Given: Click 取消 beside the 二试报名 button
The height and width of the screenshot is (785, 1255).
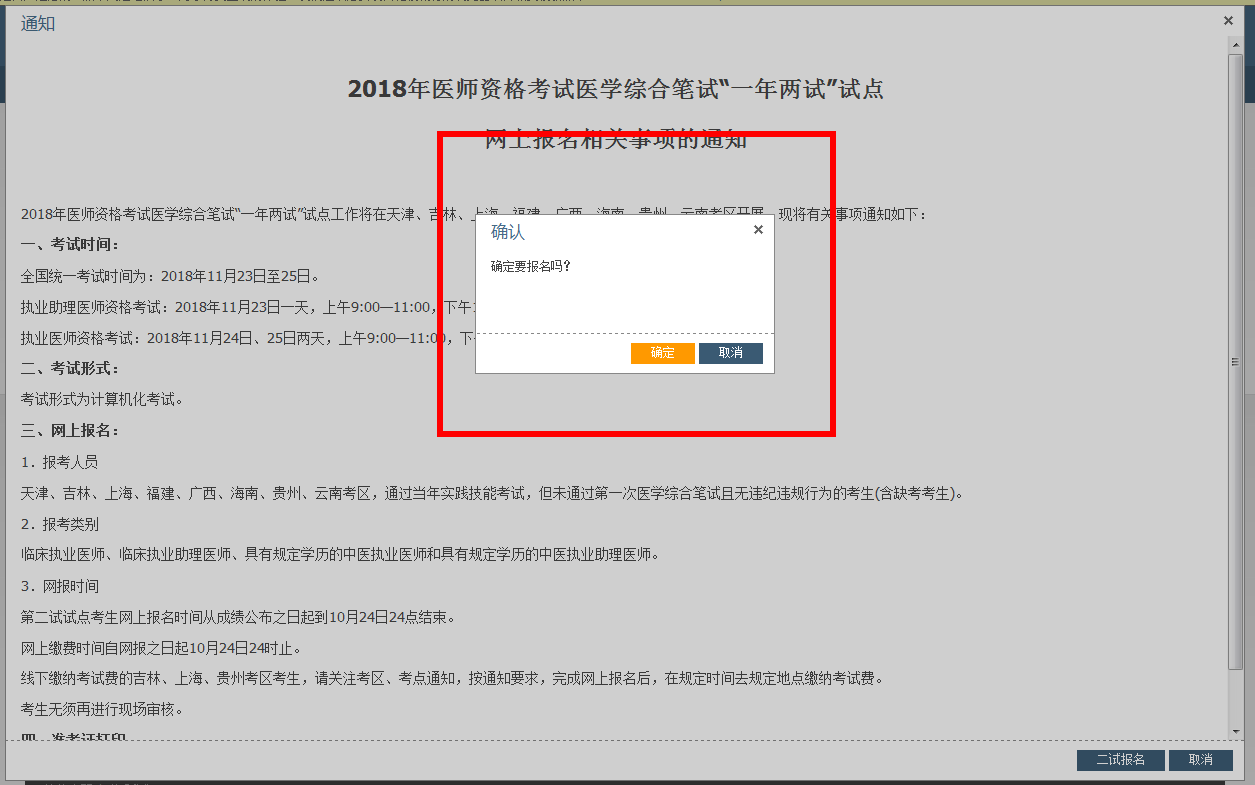Looking at the screenshot, I should (x=1200, y=760).
